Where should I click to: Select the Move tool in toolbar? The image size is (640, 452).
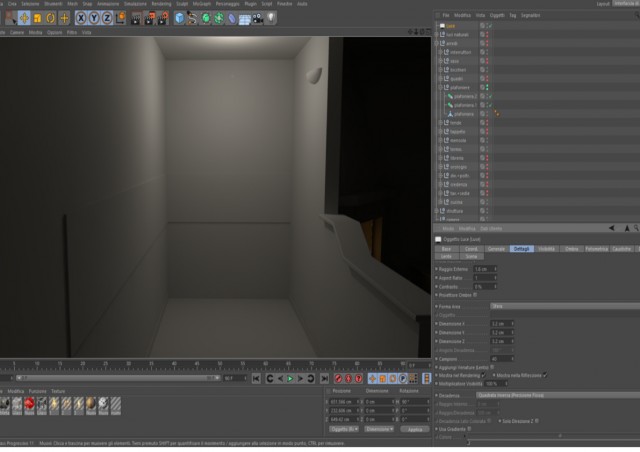pos(24,18)
